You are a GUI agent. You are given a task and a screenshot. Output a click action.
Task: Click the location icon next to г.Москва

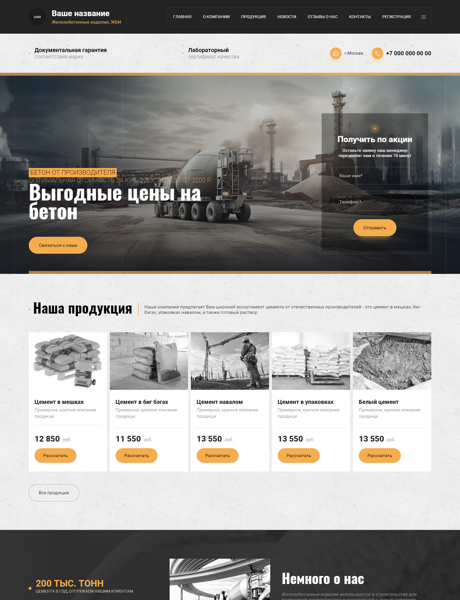click(336, 53)
